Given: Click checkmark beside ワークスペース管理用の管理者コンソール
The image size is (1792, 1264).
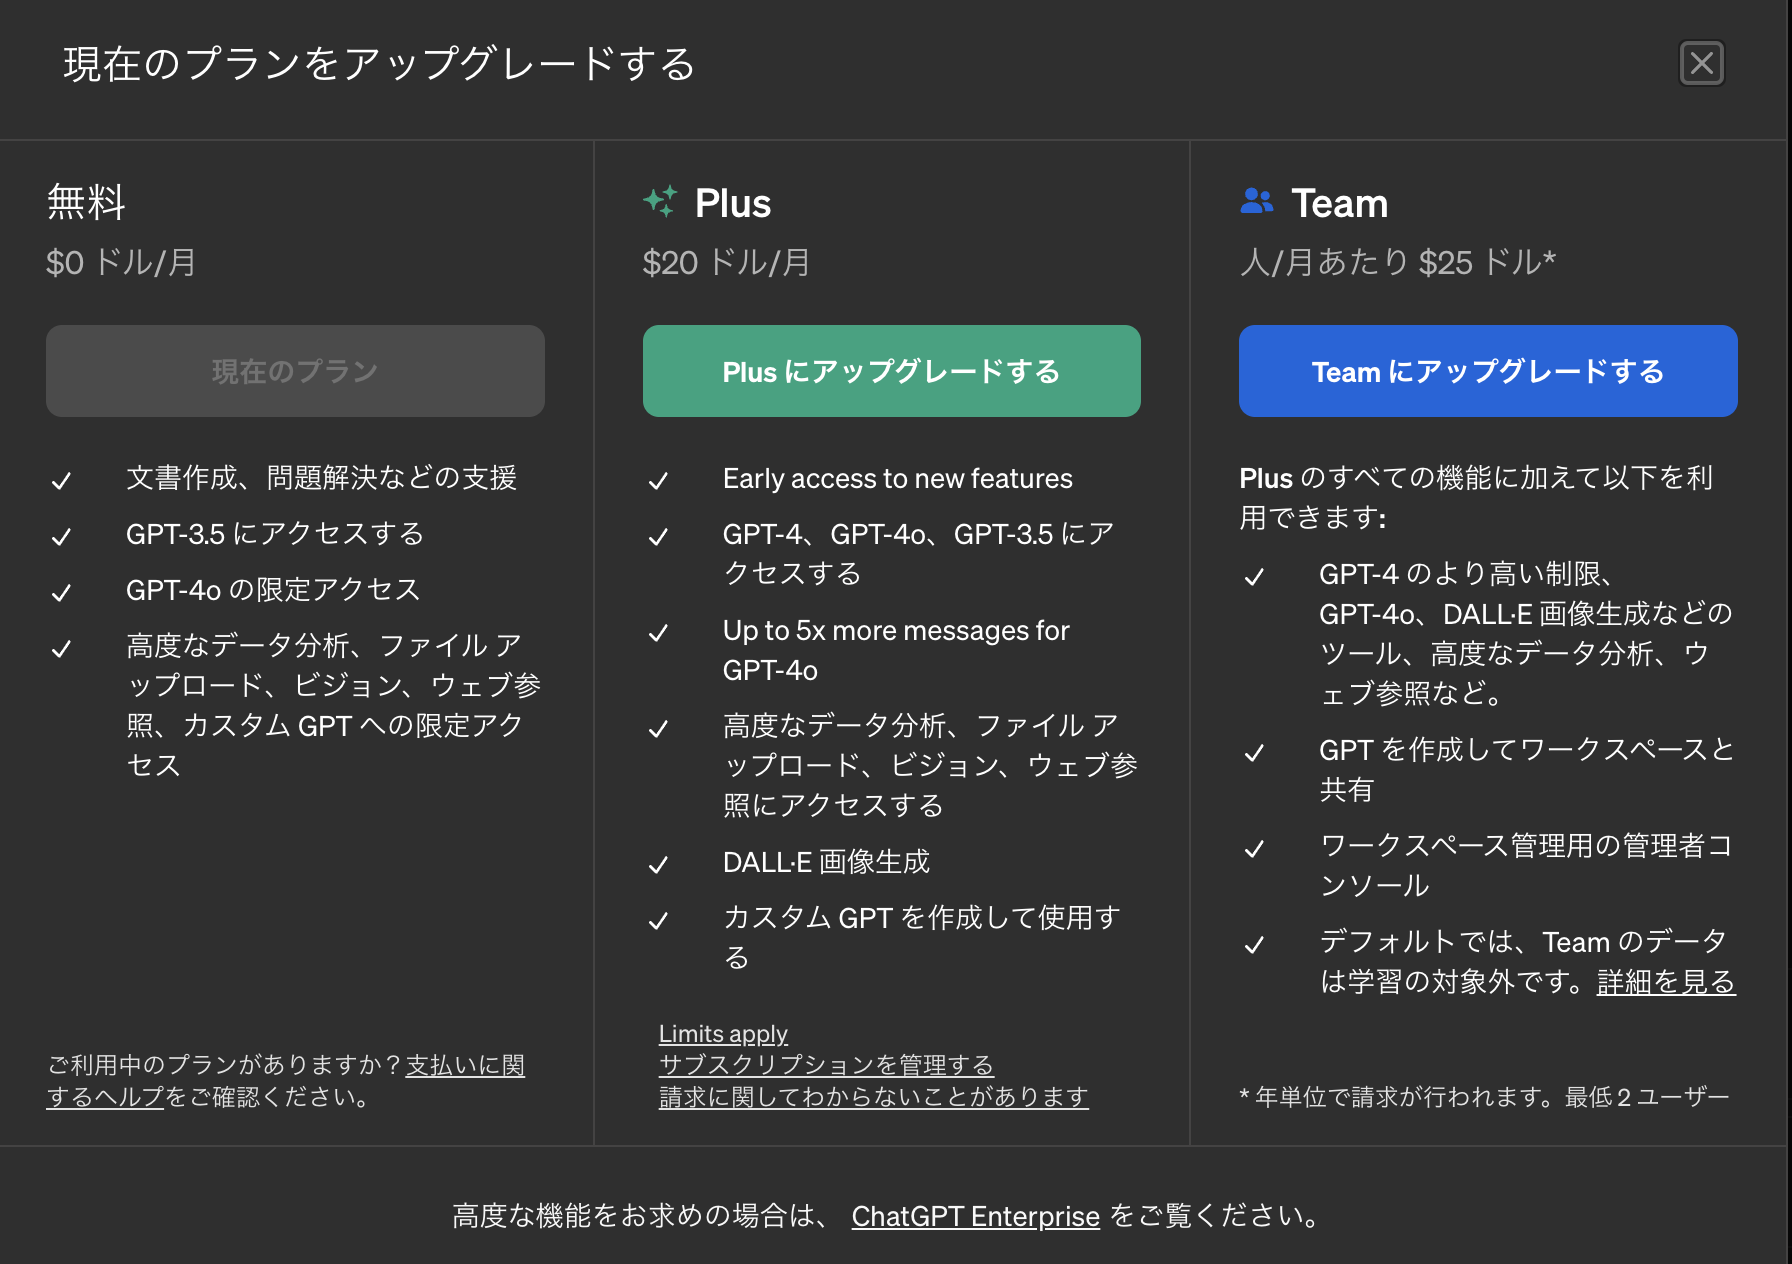Looking at the screenshot, I should (x=1254, y=849).
